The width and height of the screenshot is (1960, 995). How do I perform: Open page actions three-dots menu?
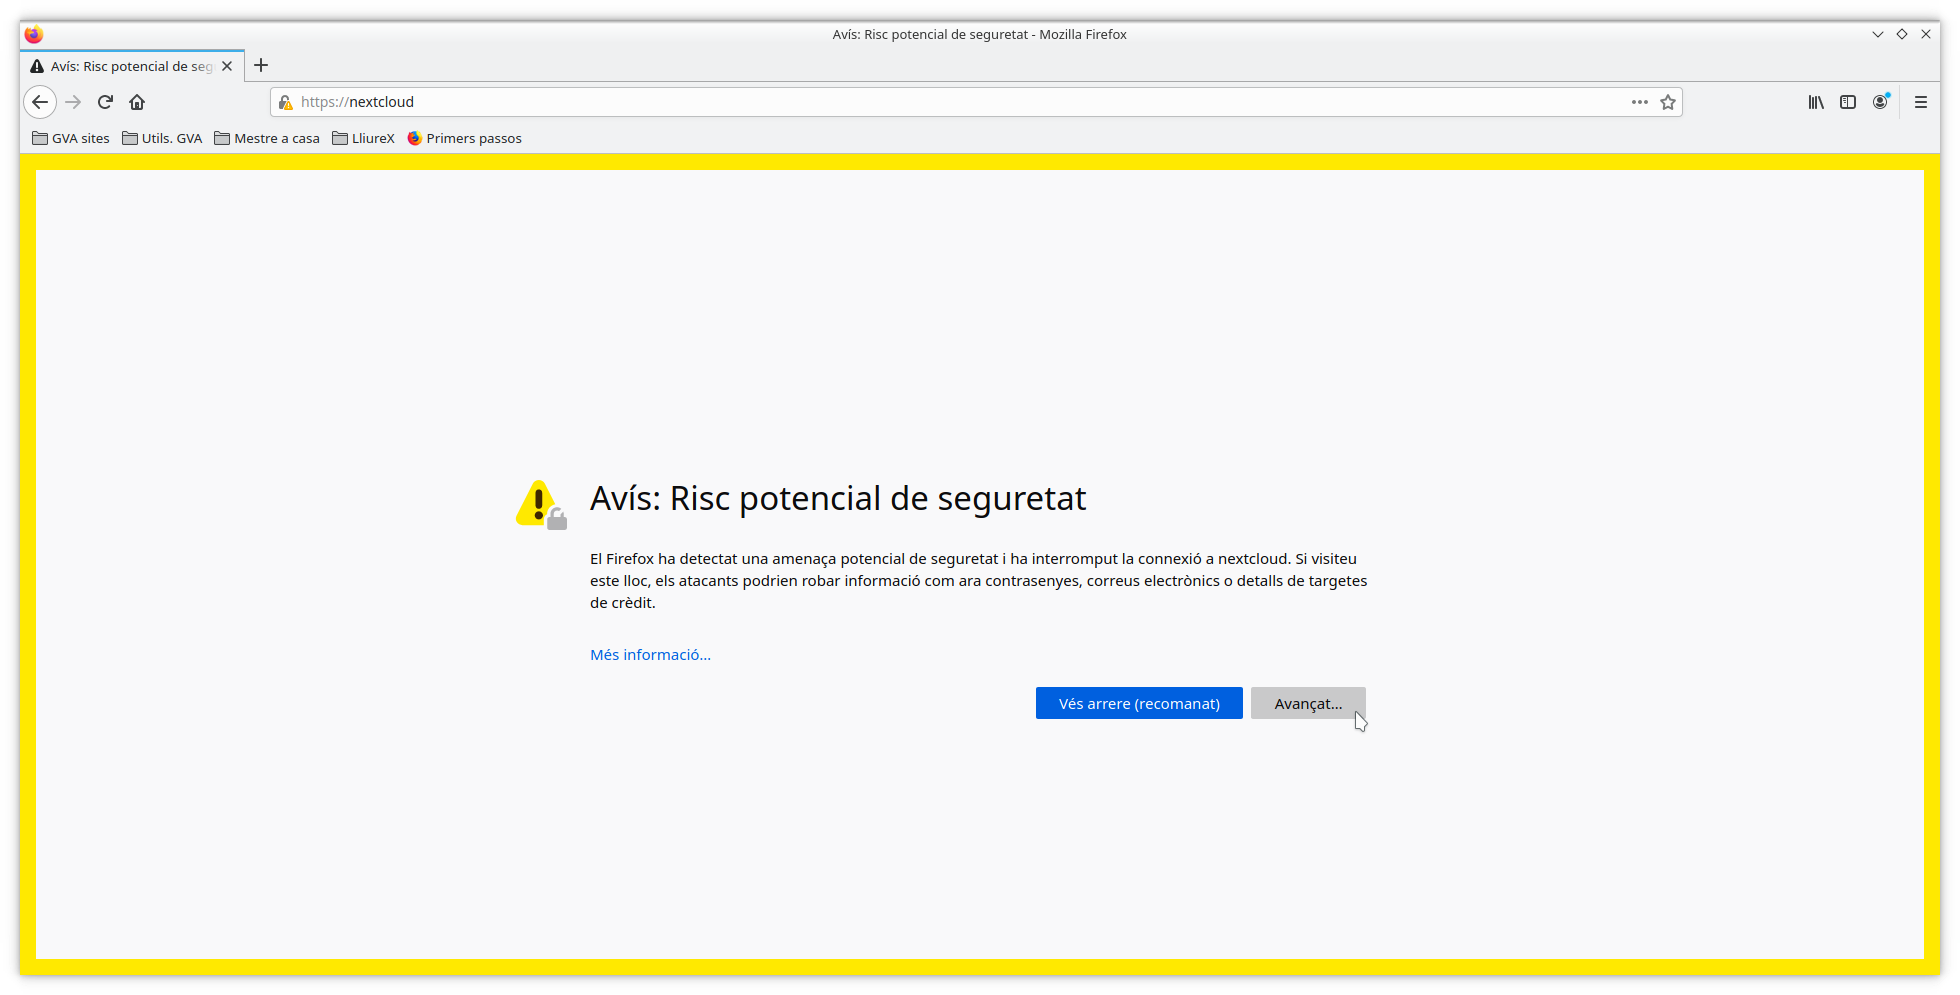pos(1639,102)
